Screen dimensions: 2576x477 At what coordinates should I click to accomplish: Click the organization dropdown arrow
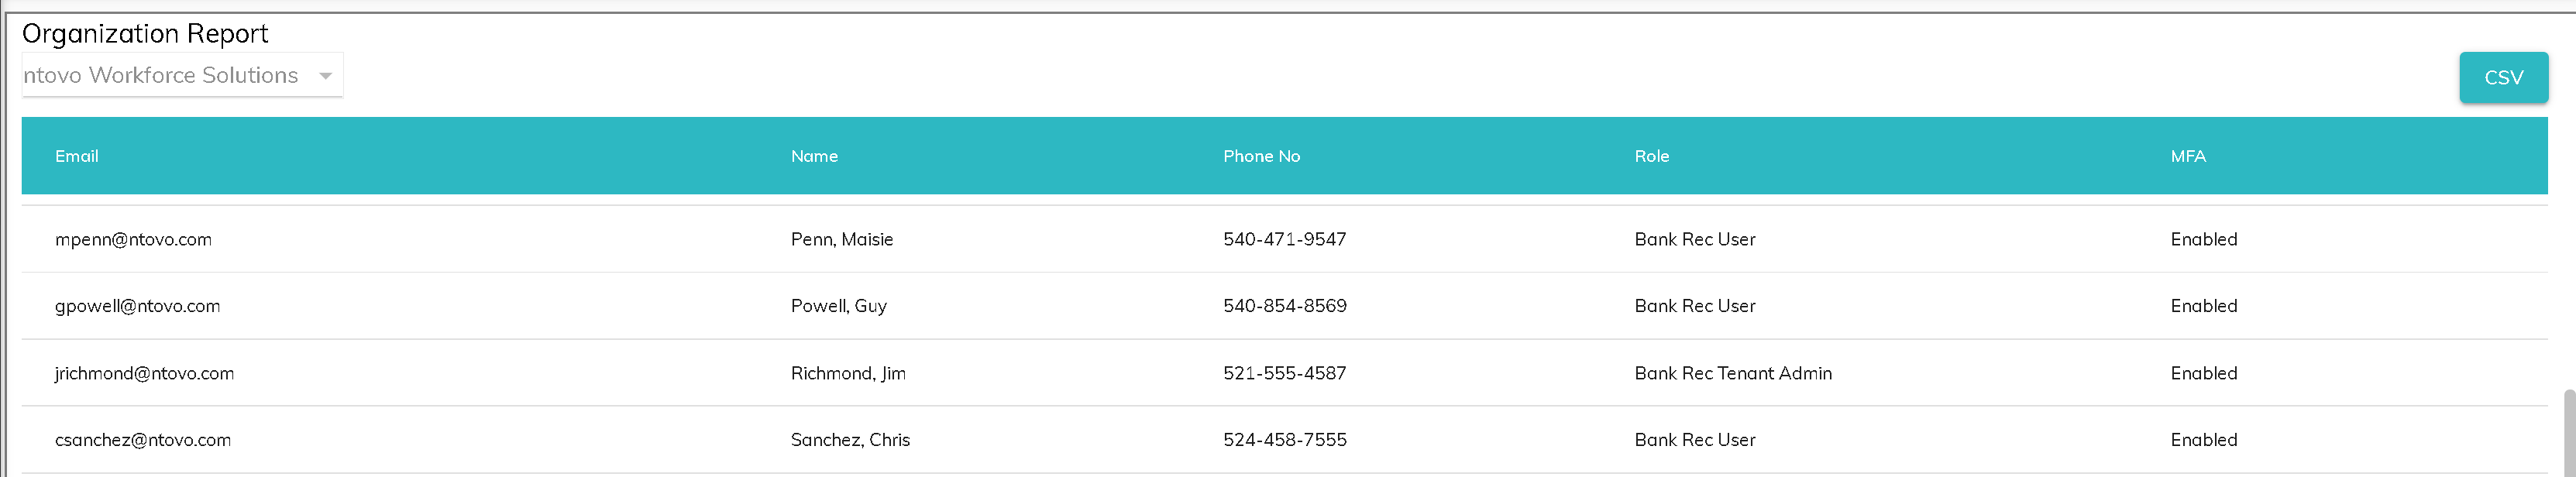[x=325, y=76]
